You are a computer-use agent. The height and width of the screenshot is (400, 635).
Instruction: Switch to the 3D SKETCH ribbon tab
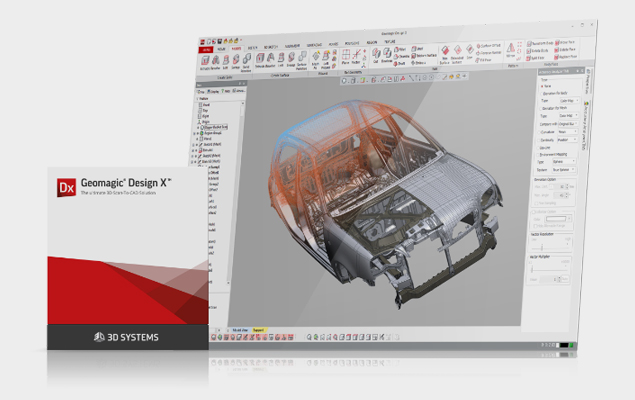(x=271, y=47)
